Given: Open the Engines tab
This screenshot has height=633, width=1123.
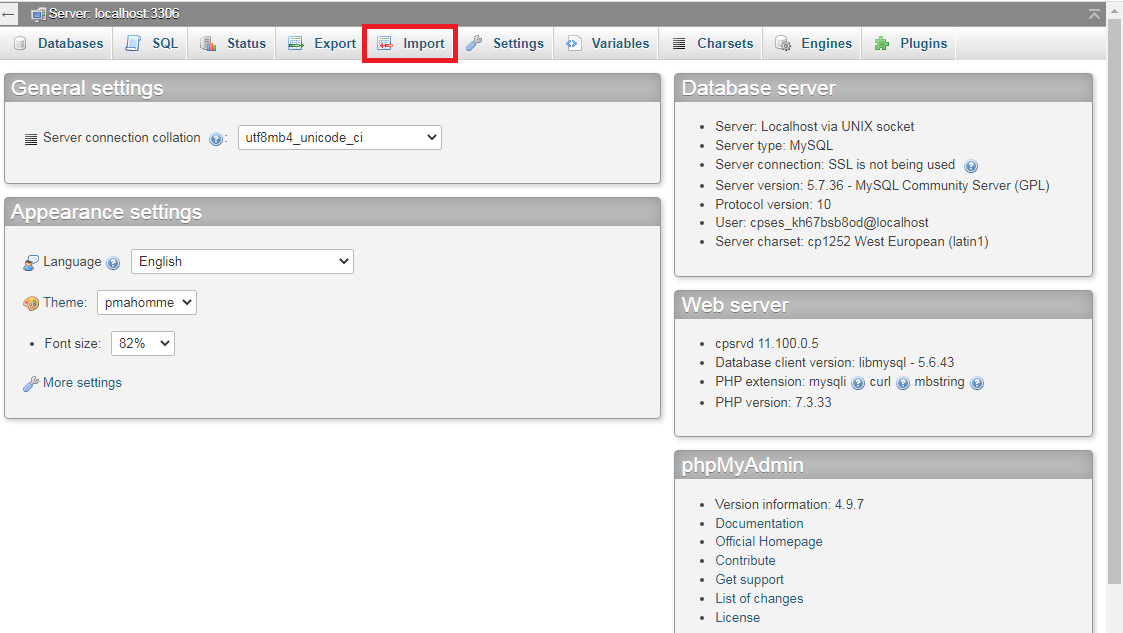Looking at the screenshot, I should point(814,44).
